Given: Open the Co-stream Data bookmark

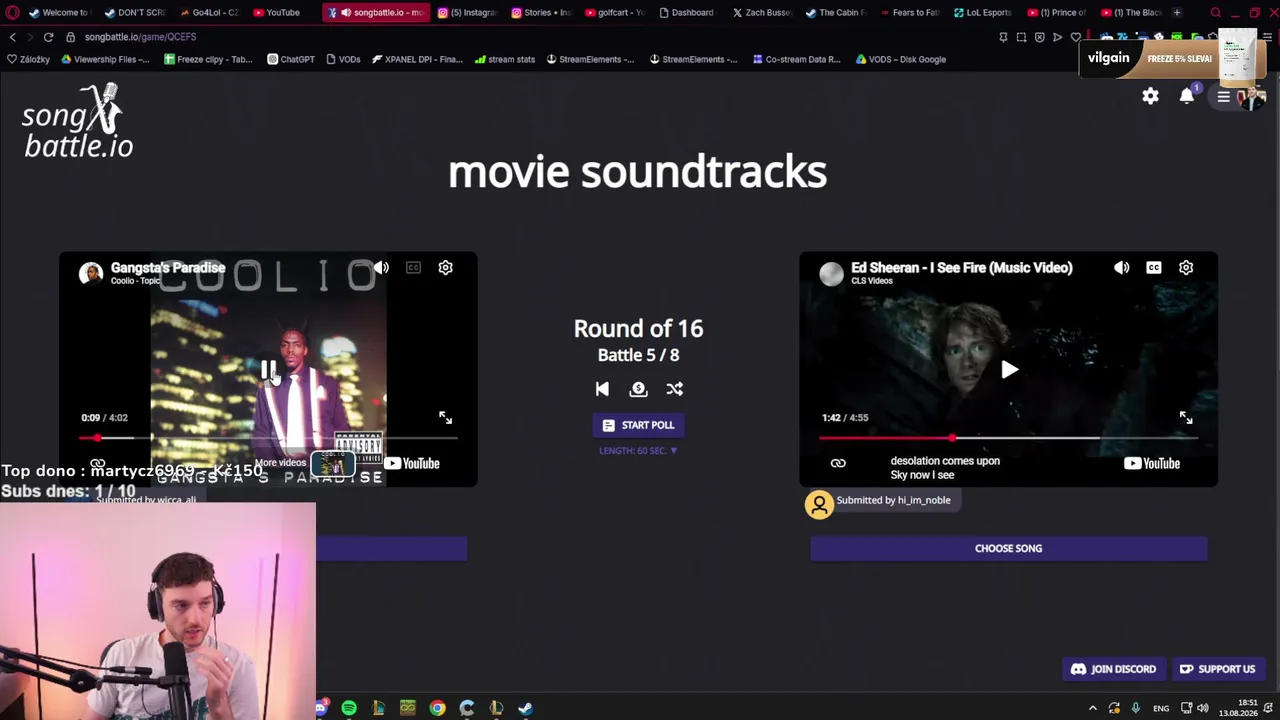Looking at the screenshot, I should click(795, 59).
